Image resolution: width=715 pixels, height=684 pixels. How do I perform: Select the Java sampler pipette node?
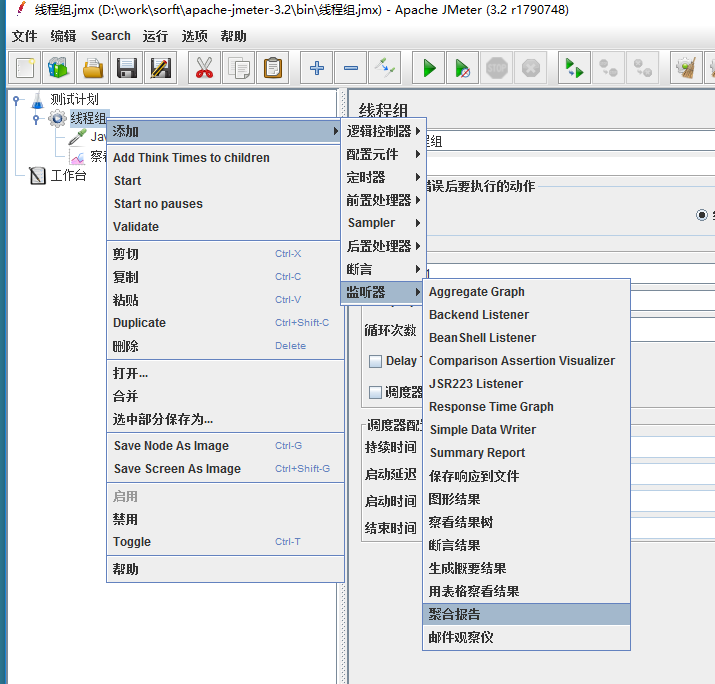coord(88,137)
